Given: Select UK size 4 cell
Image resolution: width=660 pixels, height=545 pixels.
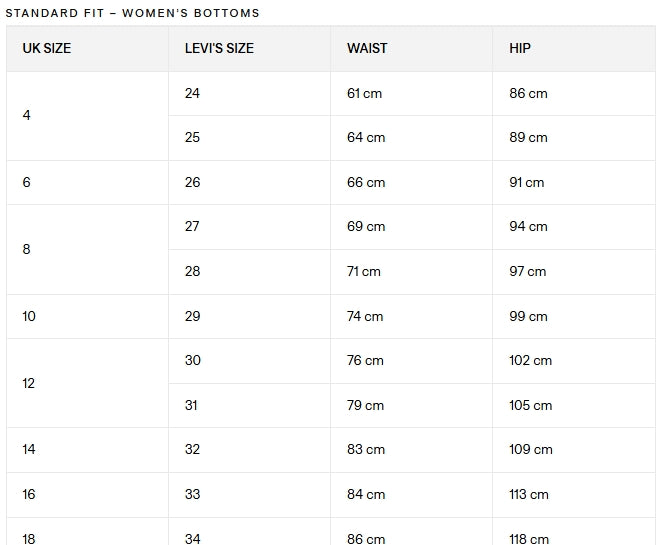Looking at the screenshot, I should tap(88, 116).
